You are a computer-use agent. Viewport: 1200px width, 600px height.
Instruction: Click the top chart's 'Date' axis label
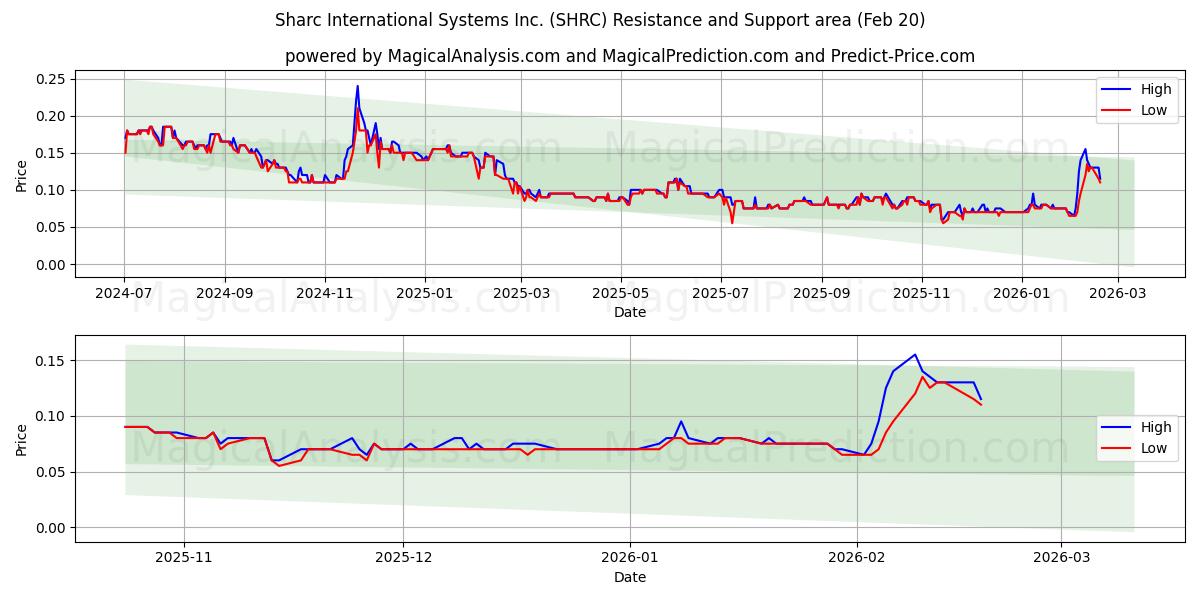tap(630, 312)
